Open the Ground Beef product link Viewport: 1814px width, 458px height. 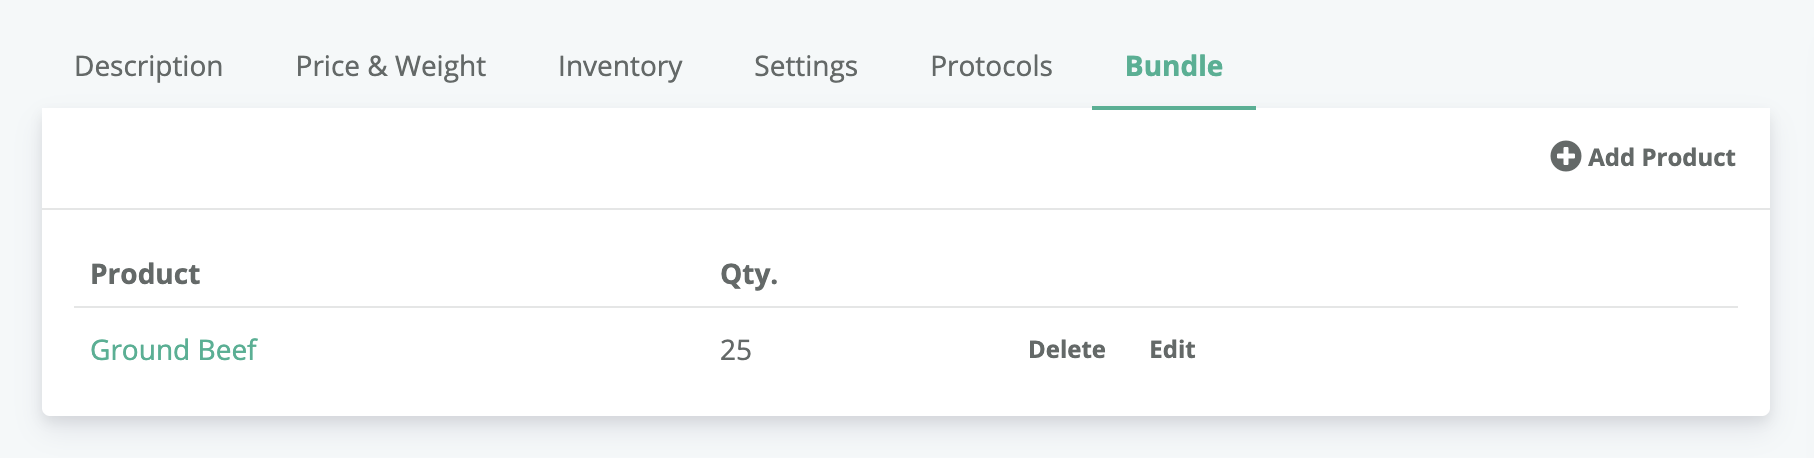click(x=174, y=350)
